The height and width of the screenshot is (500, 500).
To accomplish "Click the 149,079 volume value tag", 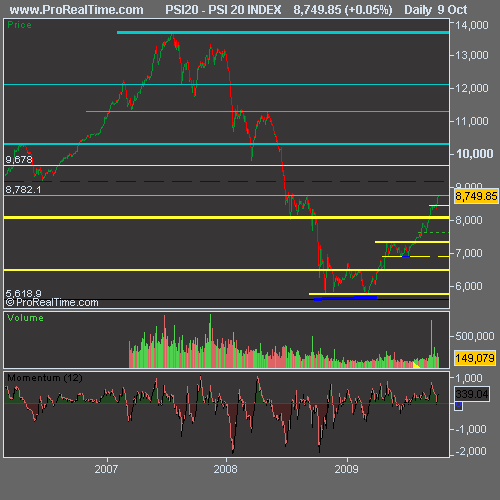I will click(x=475, y=358).
